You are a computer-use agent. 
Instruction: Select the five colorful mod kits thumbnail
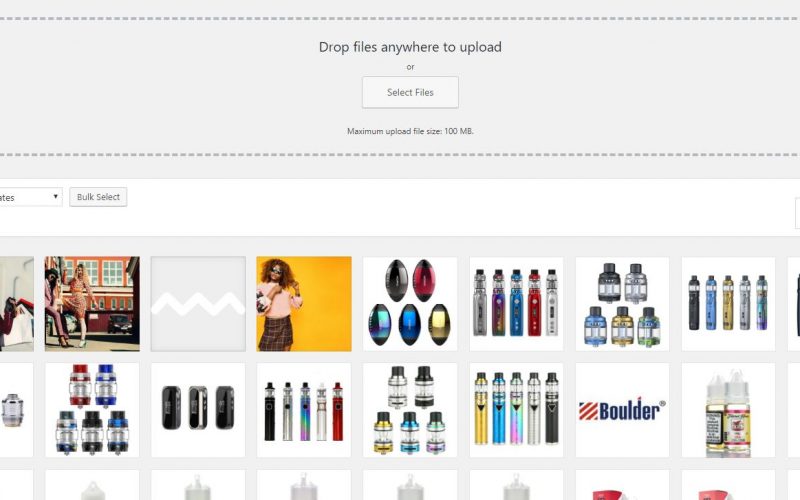click(516, 304)
